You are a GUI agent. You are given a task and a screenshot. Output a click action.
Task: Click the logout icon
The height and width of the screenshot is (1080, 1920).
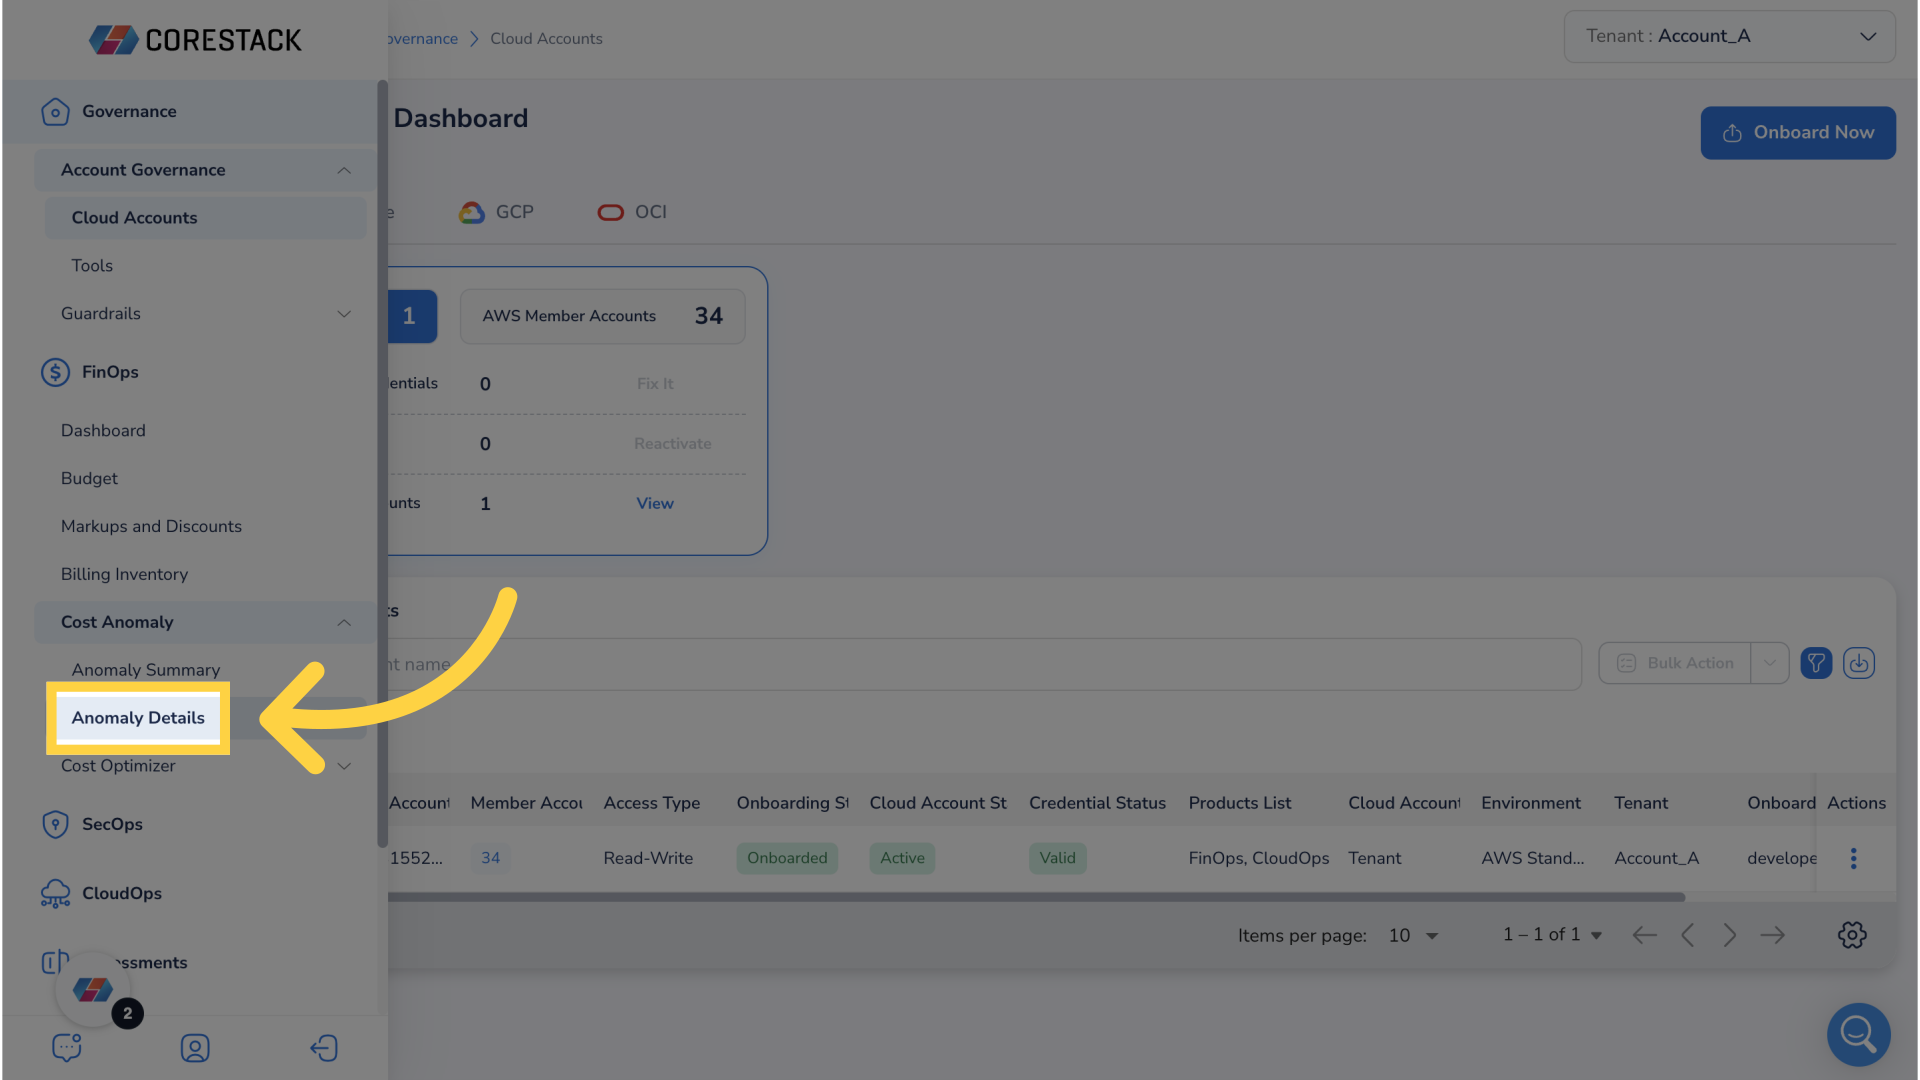[x=324, y=1047]
